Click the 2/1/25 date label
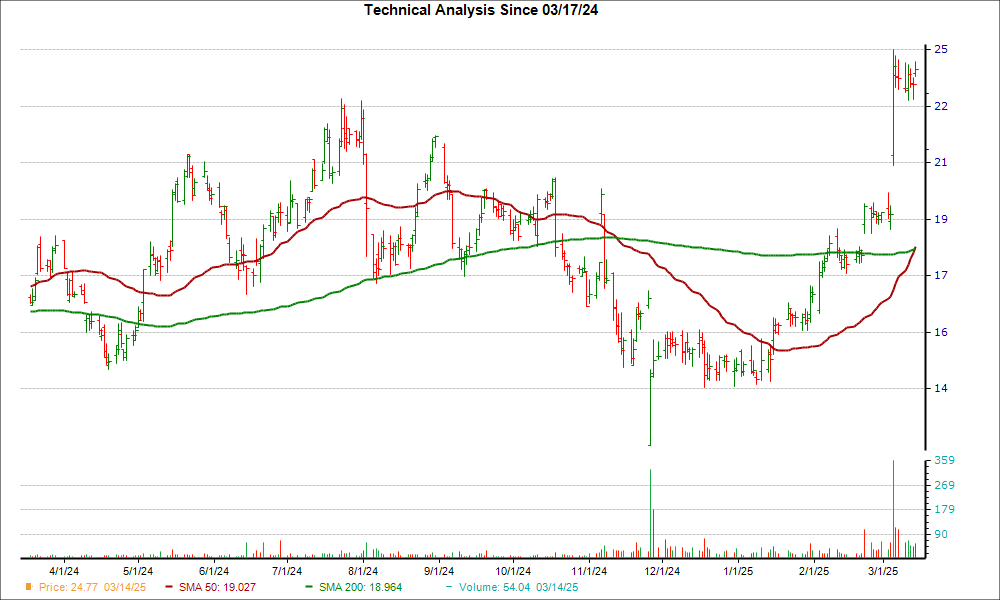This screenshot has width=1000, height=600. [814, 571]
